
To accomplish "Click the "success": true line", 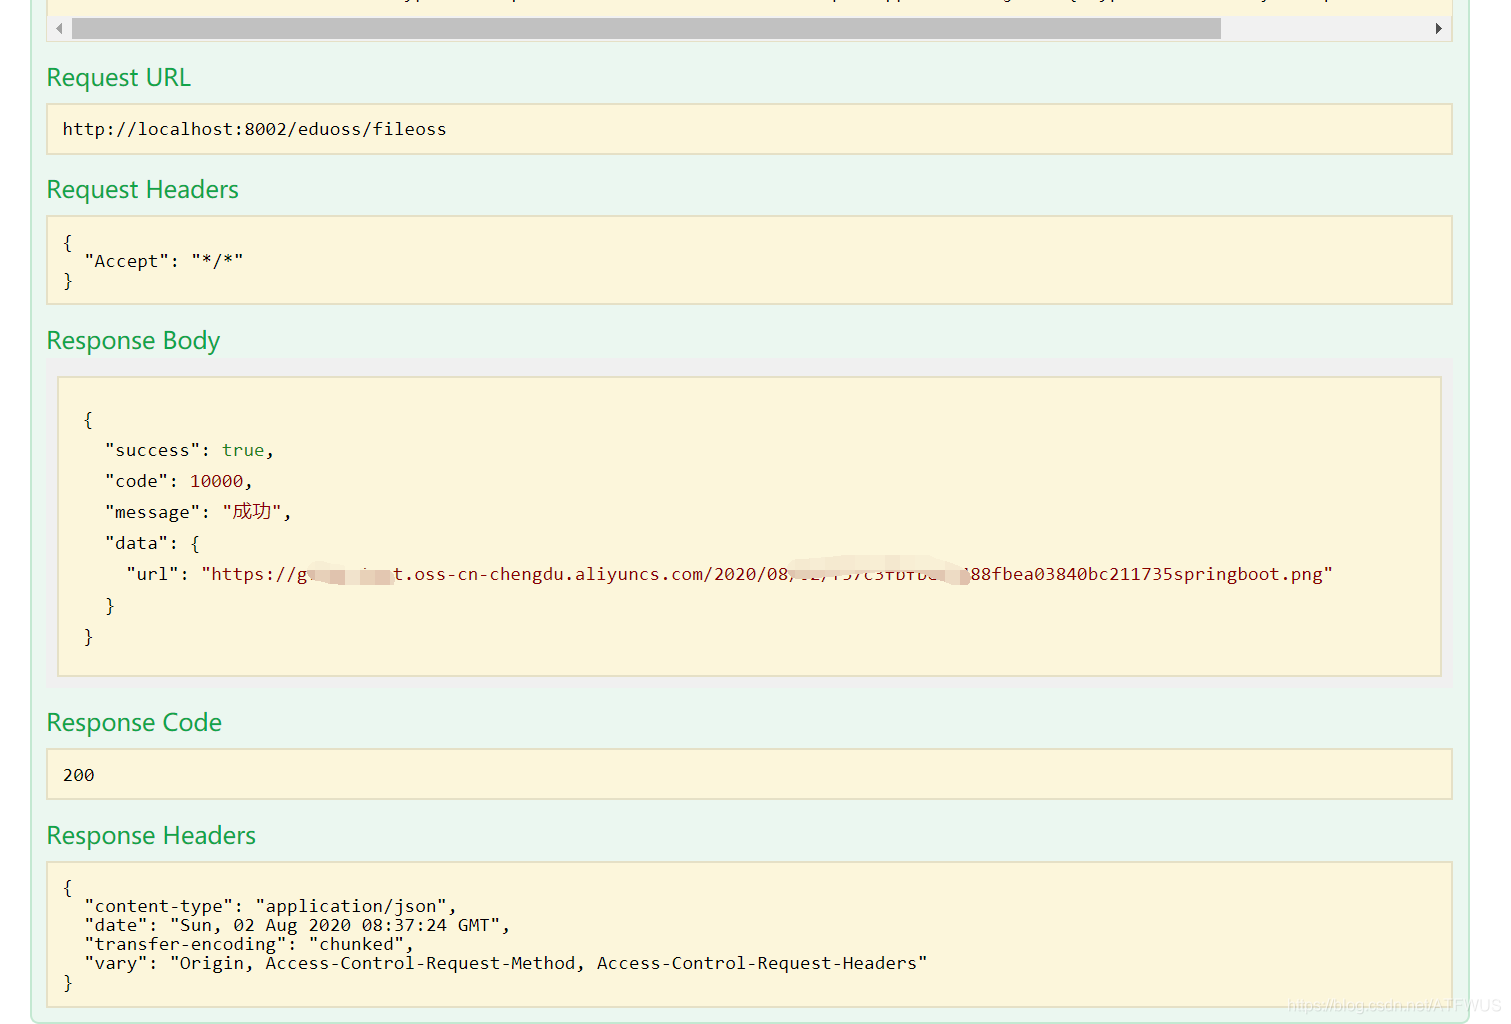I will [189, 450].
